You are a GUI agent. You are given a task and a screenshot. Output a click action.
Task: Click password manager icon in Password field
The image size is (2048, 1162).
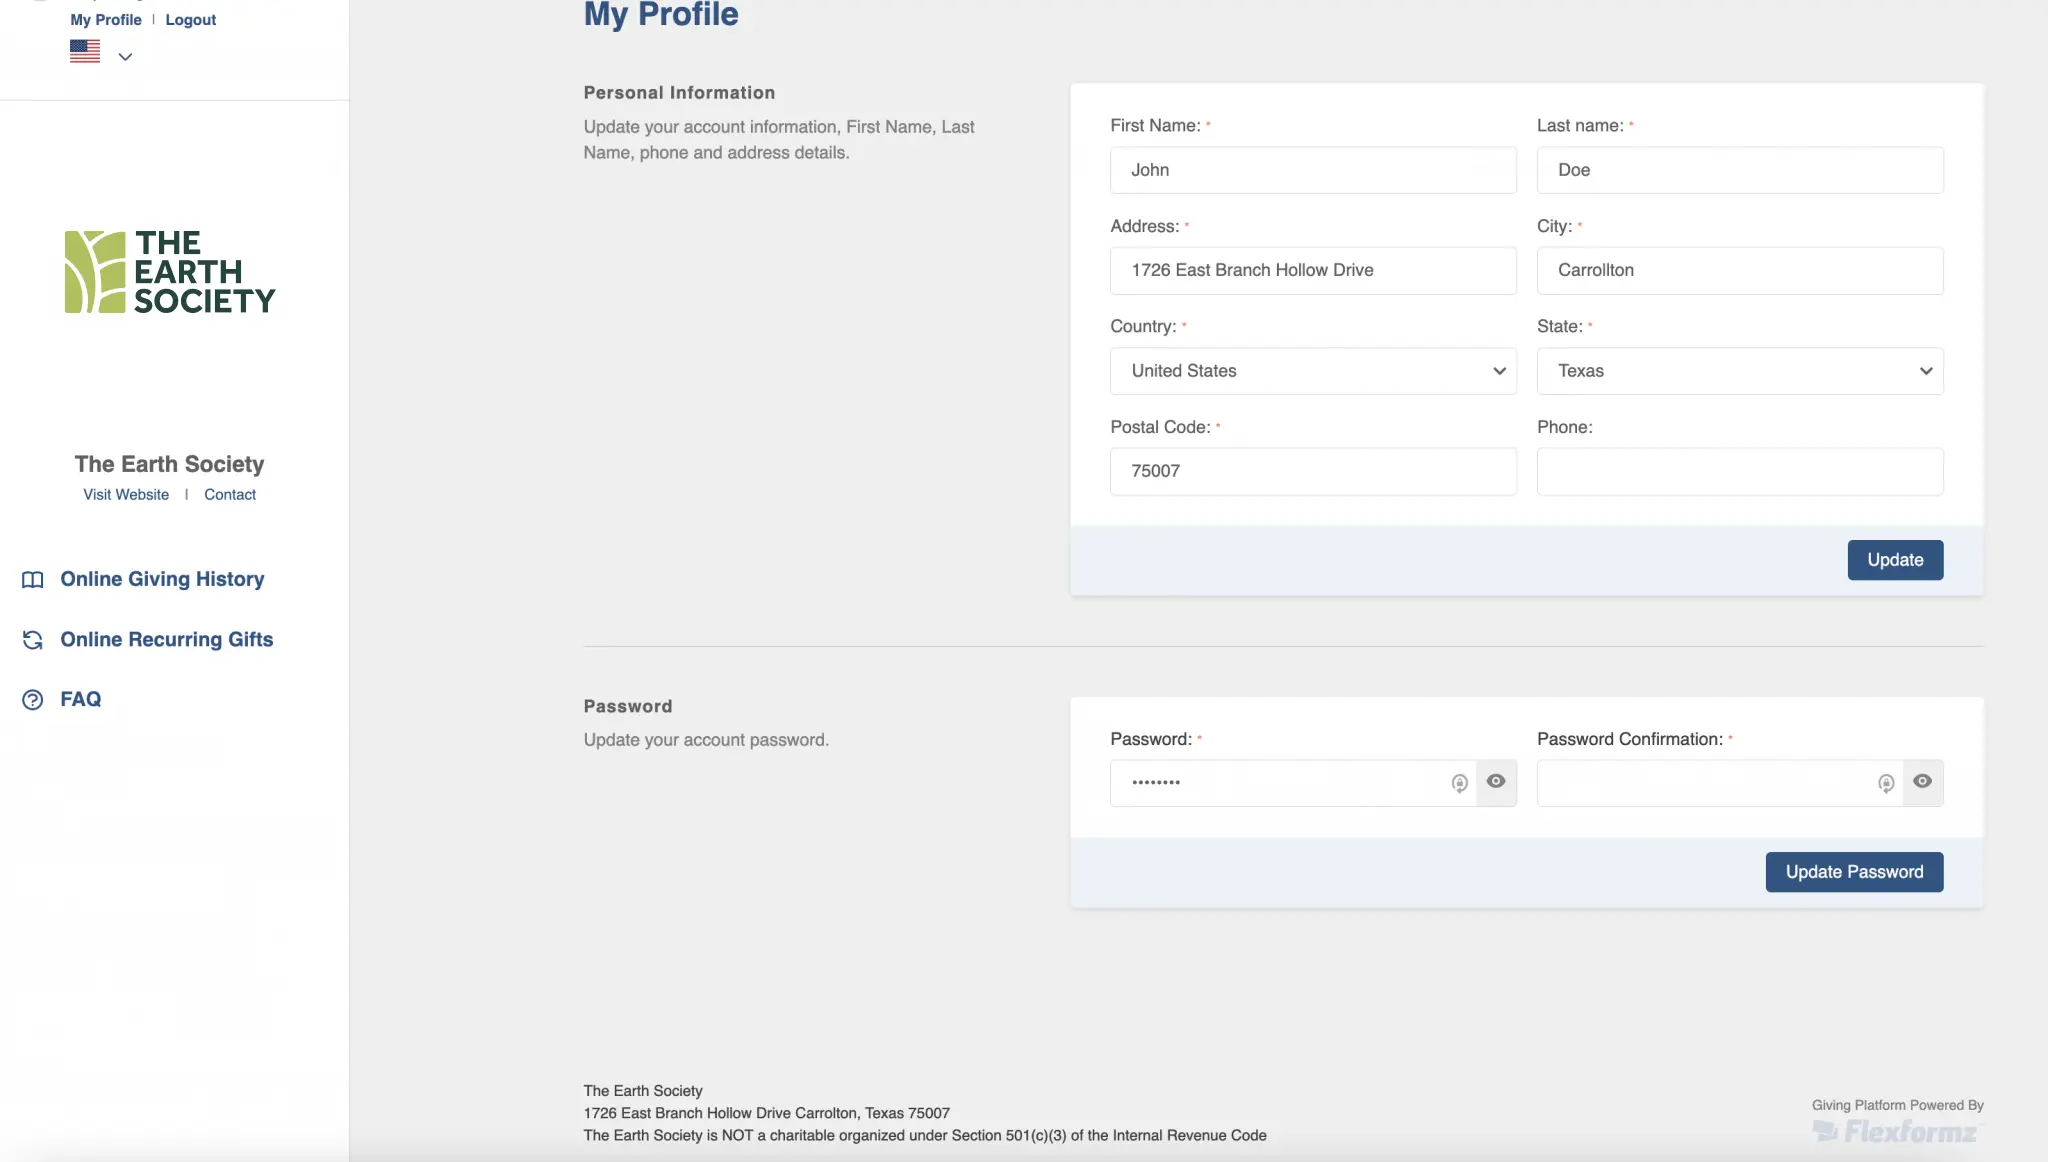coord(1459,784)
